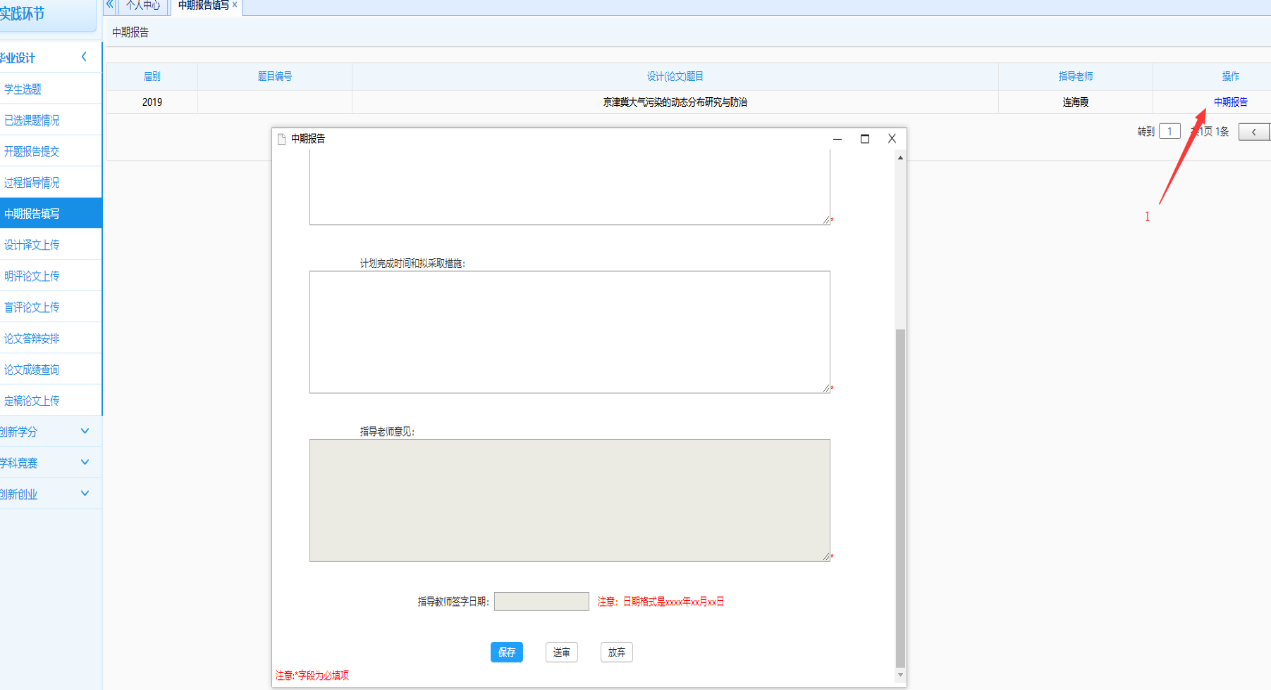Close the 中期报告填写 tab

[235, 5]
